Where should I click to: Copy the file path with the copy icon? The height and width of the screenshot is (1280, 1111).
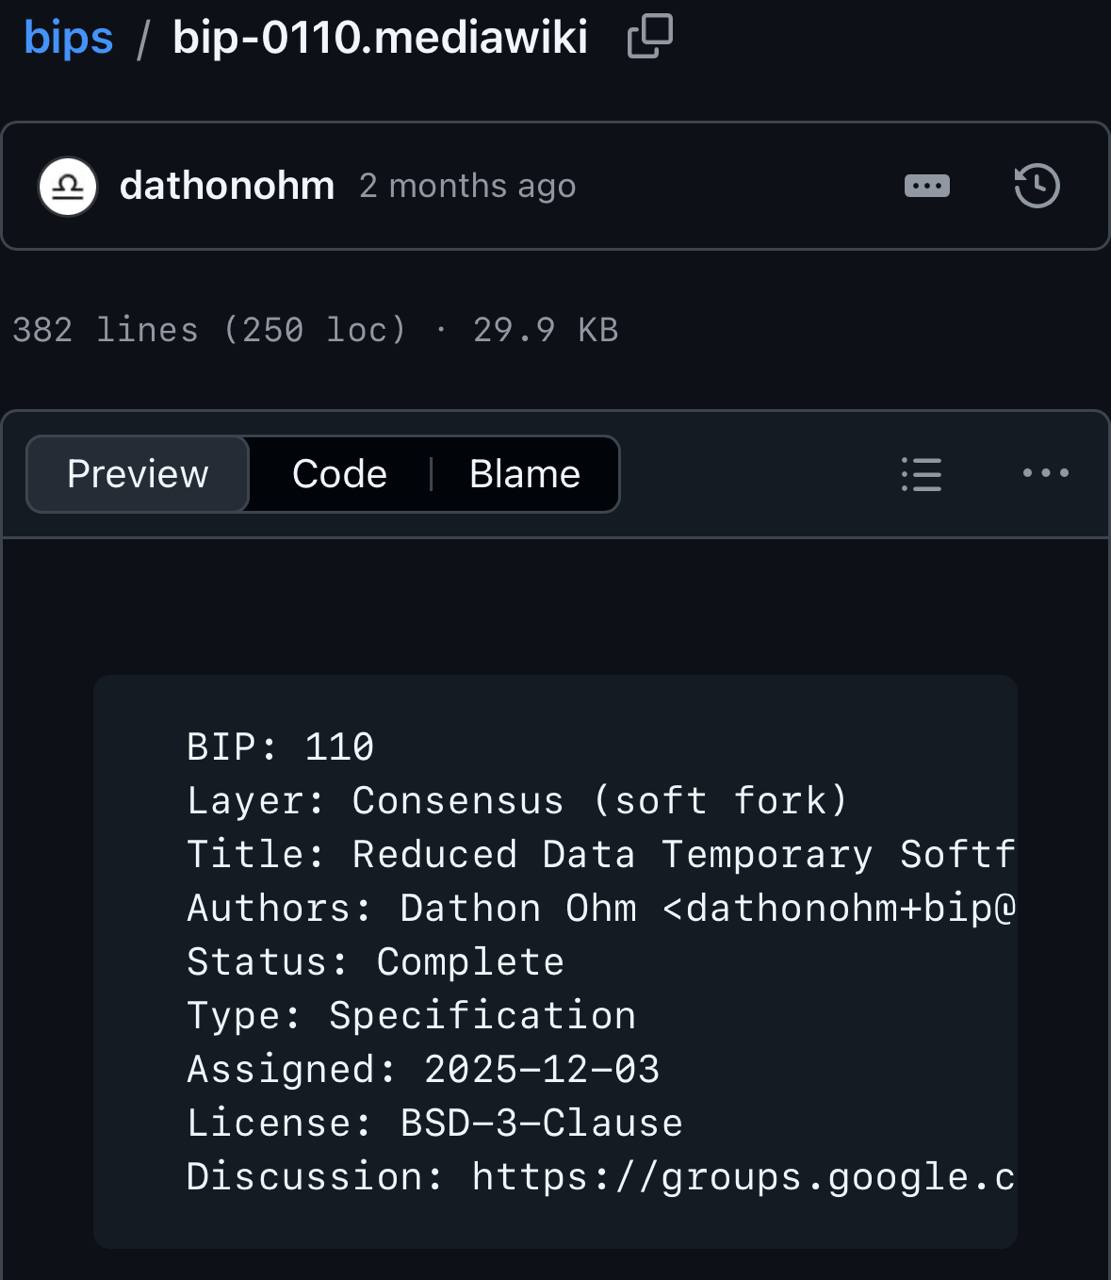tap(650, 37)
